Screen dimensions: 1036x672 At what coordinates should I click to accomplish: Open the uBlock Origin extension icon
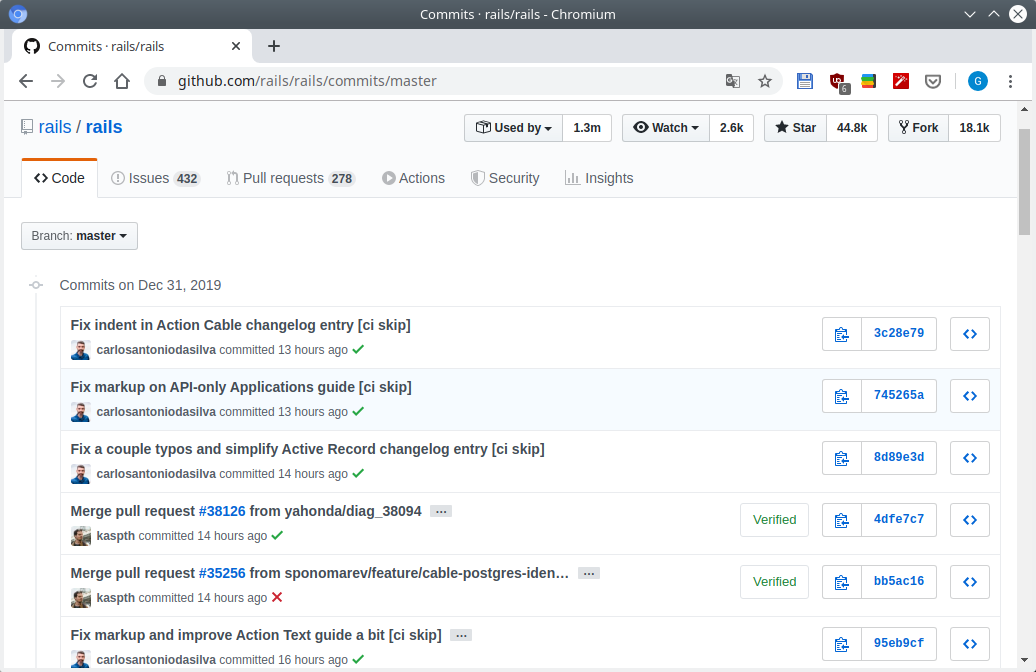(x=838, y=82)
